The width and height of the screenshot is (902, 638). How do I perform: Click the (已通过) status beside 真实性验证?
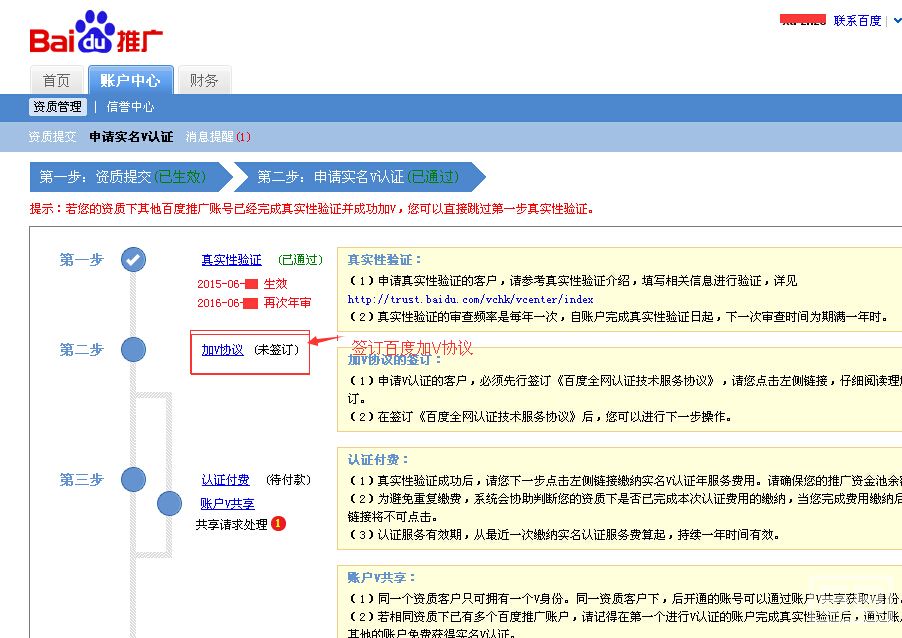300,260
